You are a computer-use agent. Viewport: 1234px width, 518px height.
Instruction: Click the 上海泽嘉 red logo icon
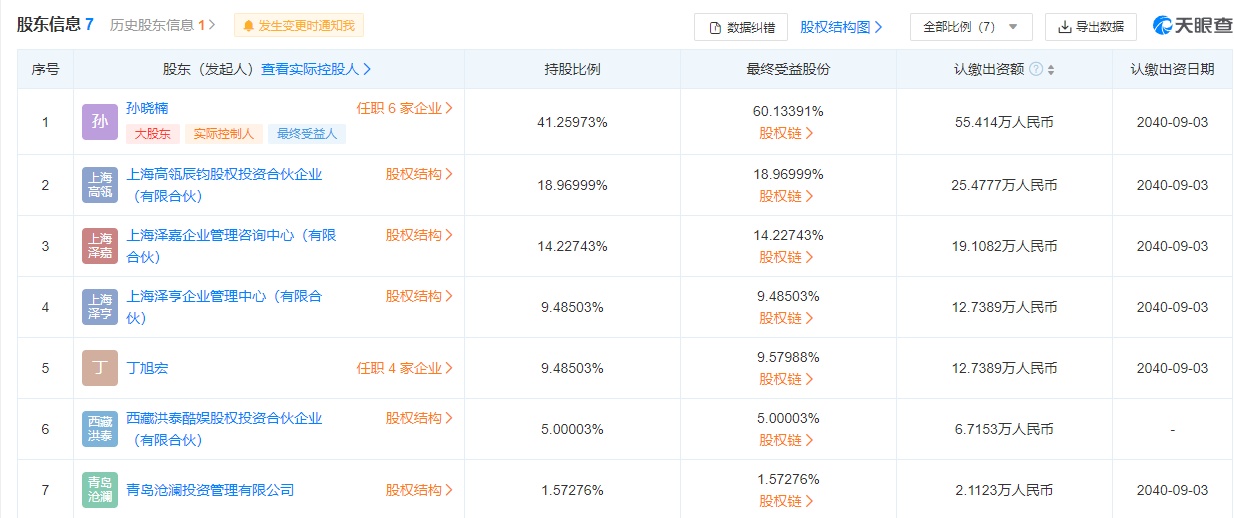coord(99,246)
